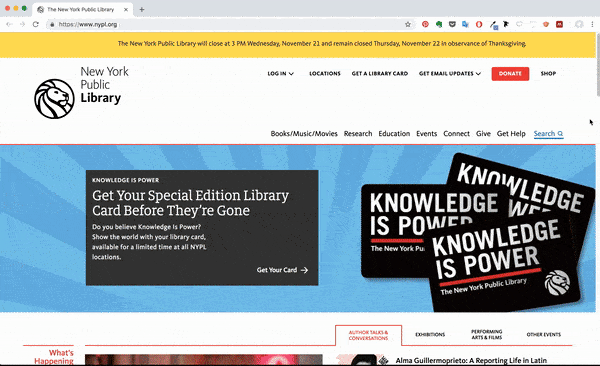Click the What's Happening heading

click(54, 357)
